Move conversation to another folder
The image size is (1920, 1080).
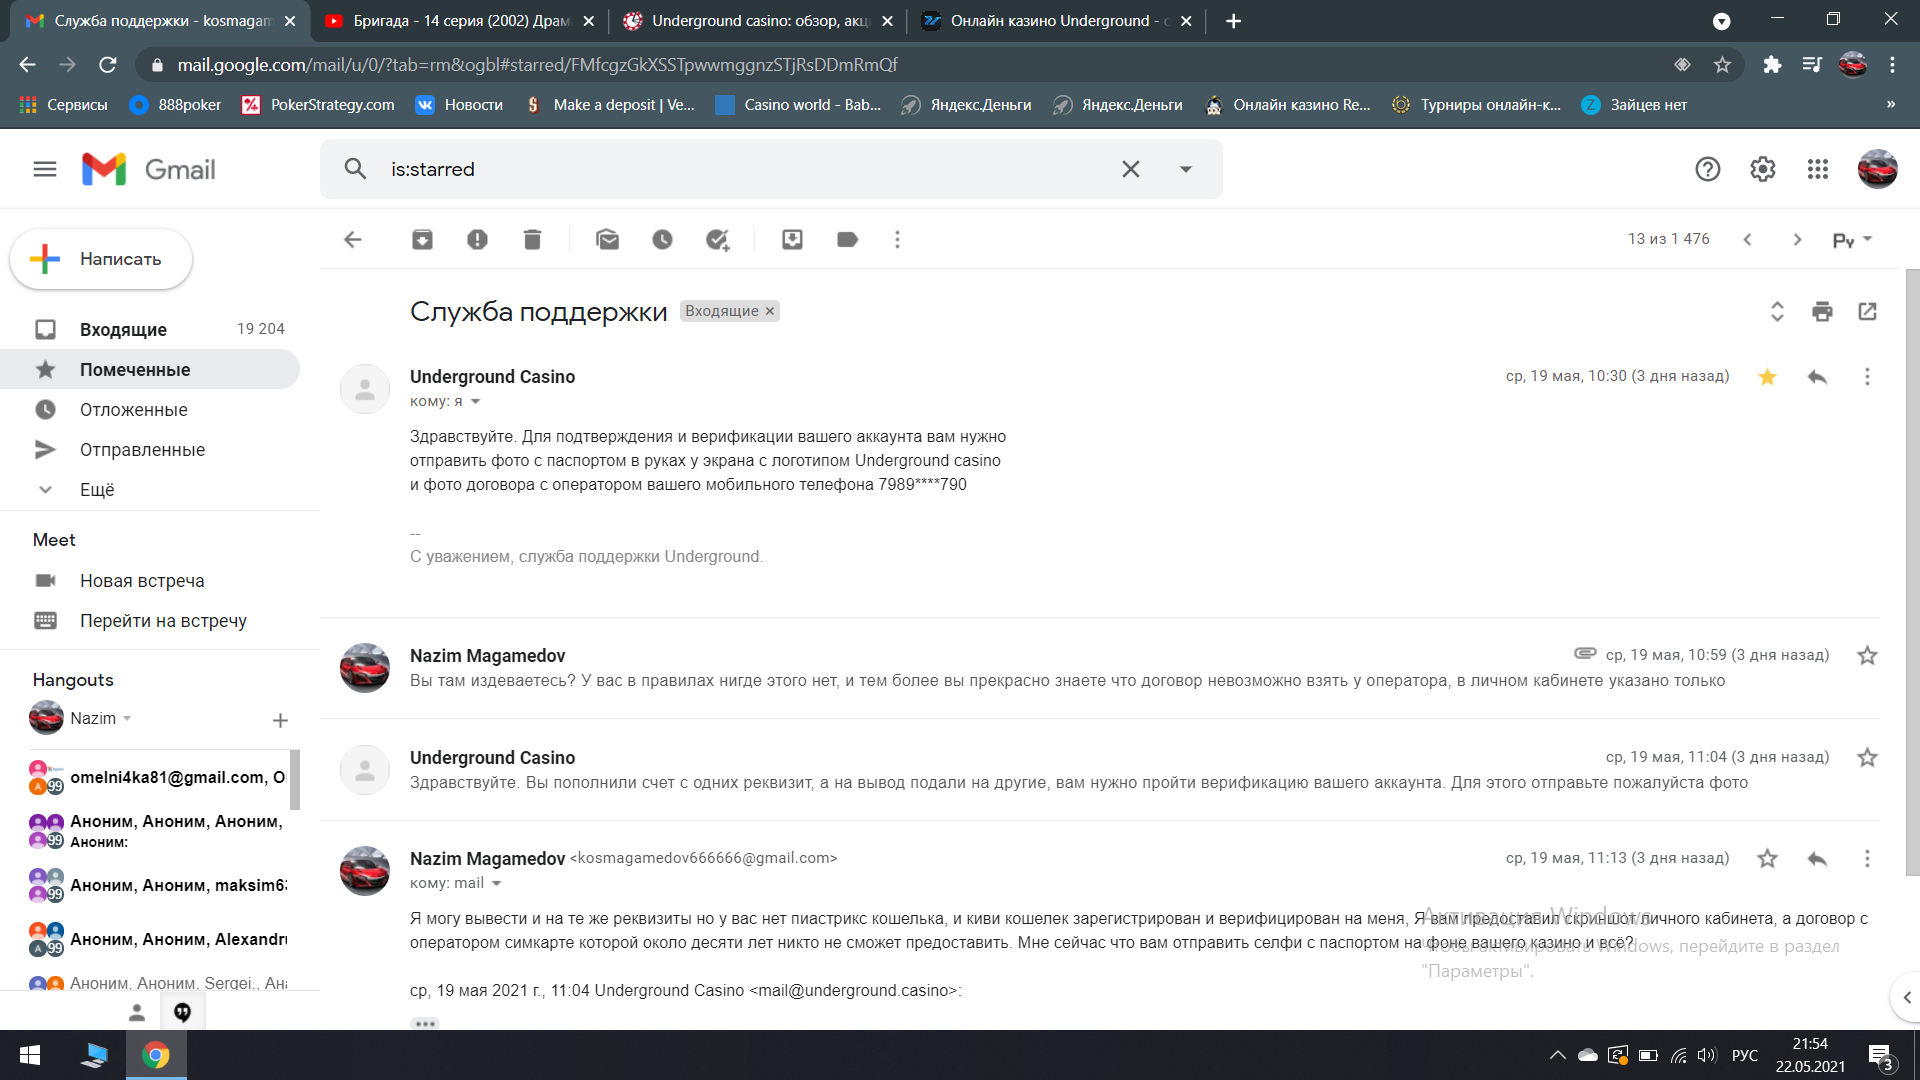(x=792, y=239)
